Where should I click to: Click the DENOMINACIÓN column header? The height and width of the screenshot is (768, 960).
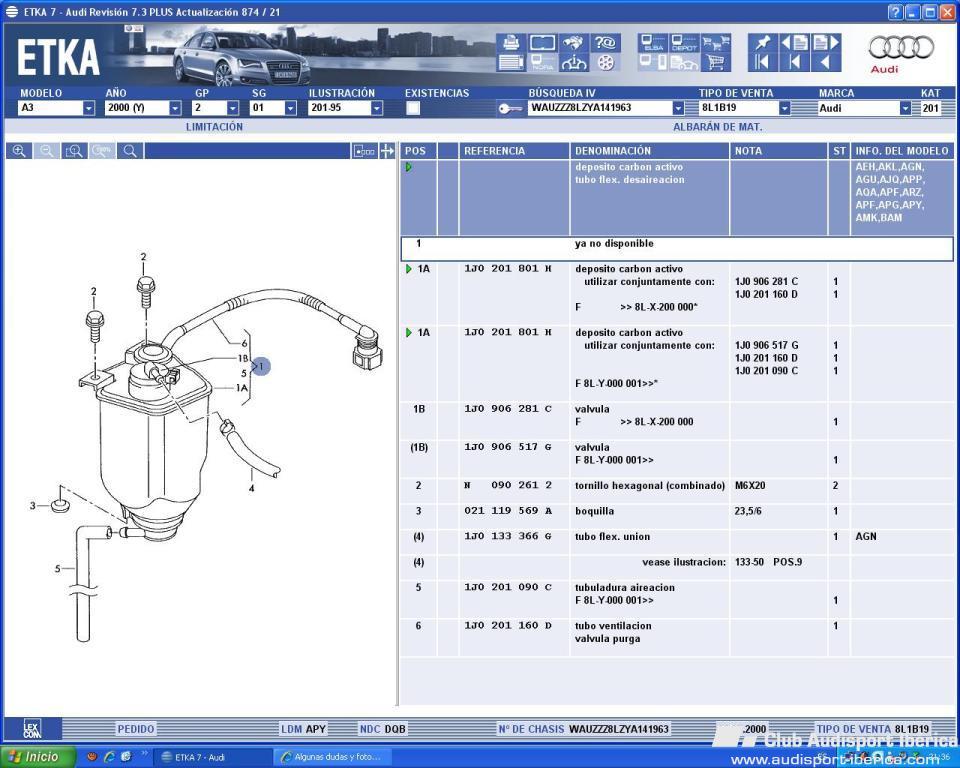click(649, 151)
